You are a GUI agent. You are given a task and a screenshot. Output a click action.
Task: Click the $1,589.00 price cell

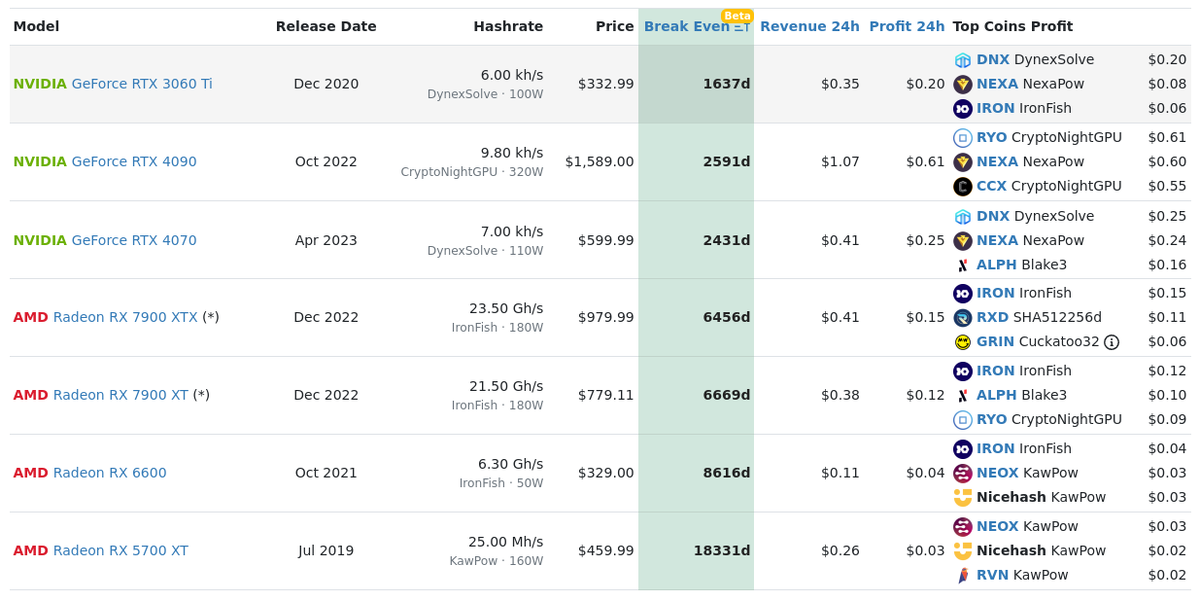tap(599, 162)
